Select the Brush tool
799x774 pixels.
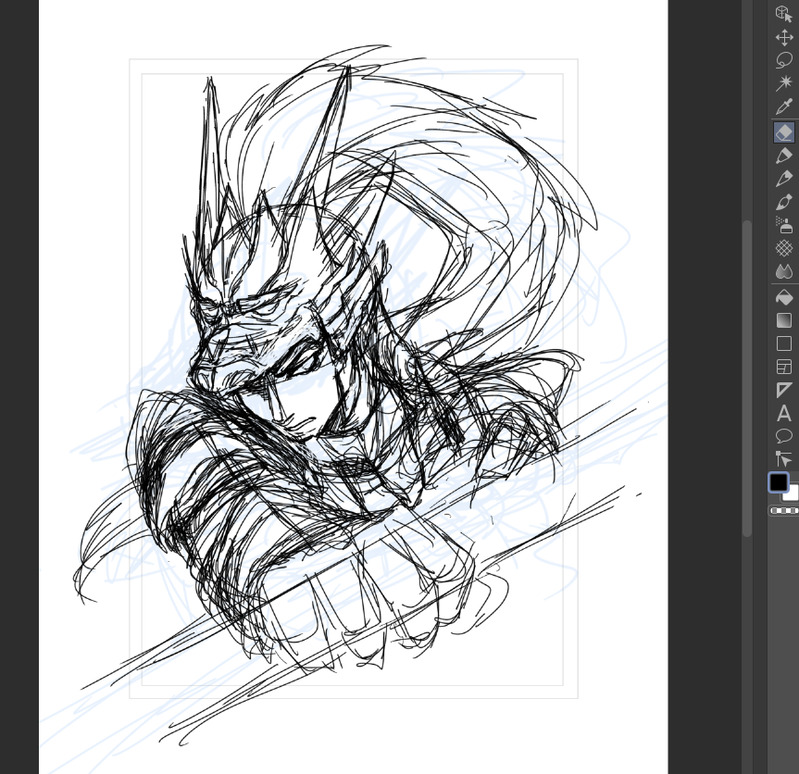[x=784, y=202]
